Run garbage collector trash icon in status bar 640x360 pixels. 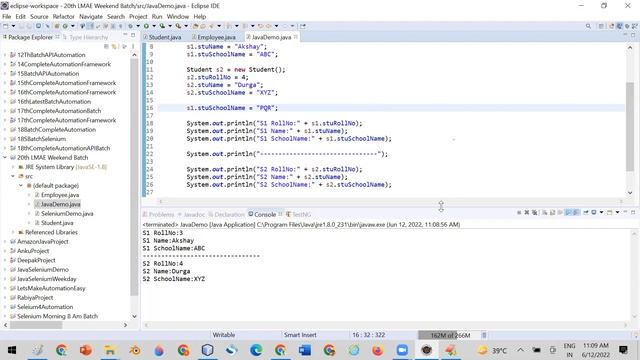(484, 335)
